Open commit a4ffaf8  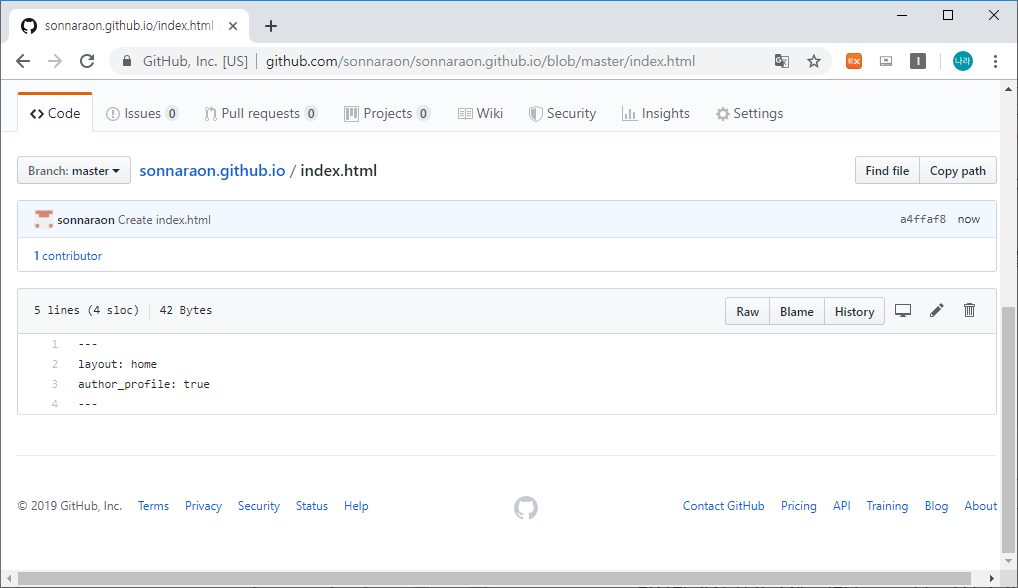pos(923,219)
